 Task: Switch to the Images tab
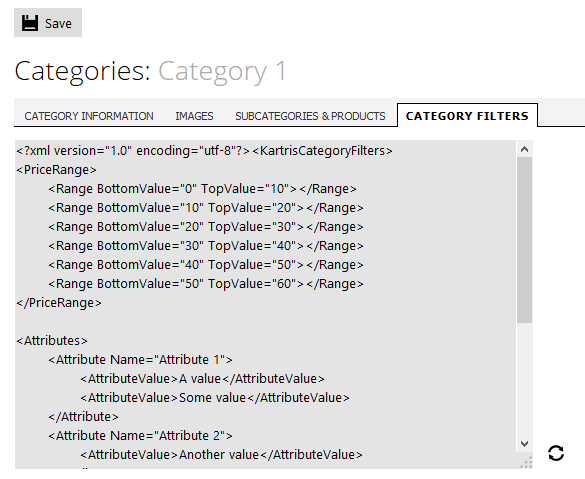click(x=194, y=116)
